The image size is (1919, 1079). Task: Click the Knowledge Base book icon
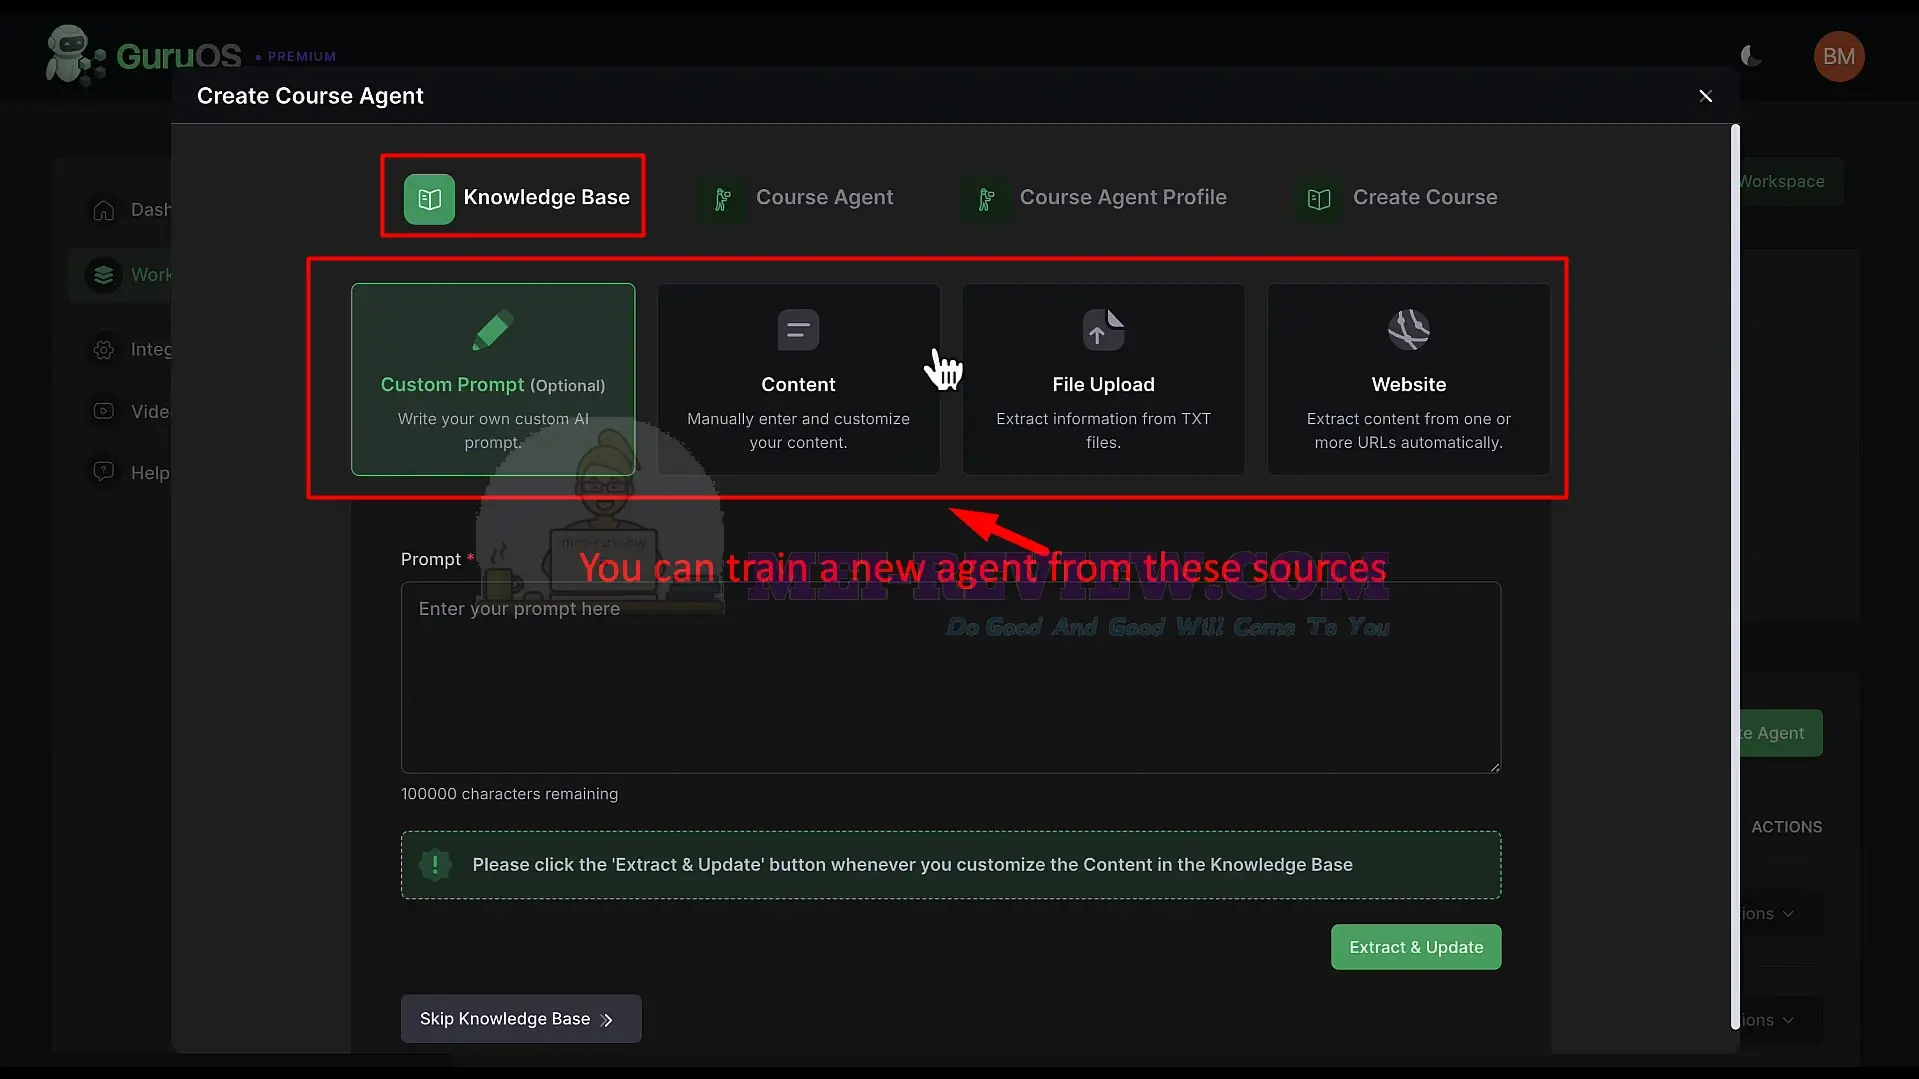[429, 199]
